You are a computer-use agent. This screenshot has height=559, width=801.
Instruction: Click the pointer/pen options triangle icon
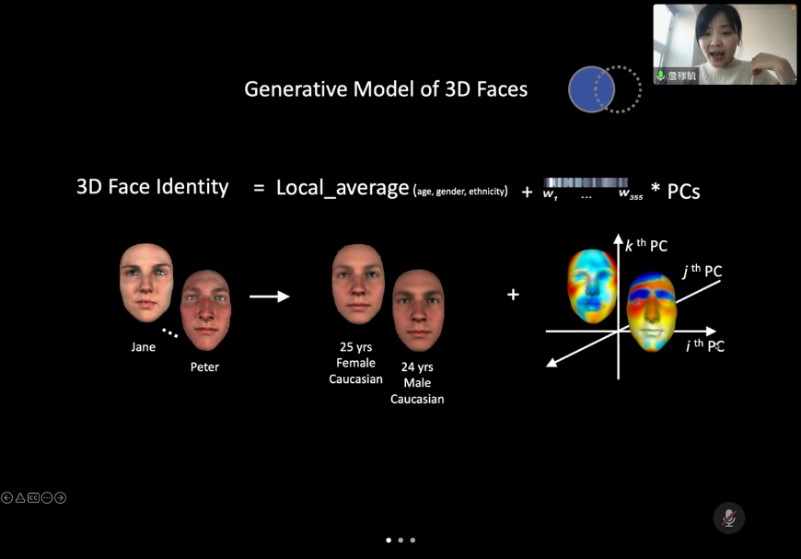coord(20,498)
